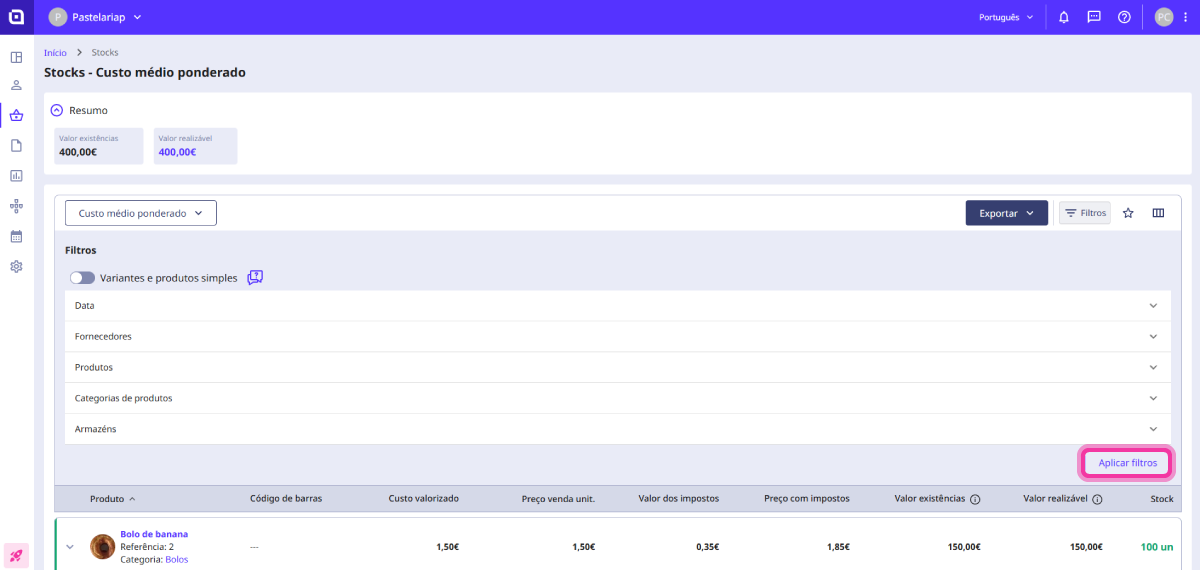Screen dimensions: 1200x570
Task: Open the contacts person icon in sidebar
Action: click(16, 86)
